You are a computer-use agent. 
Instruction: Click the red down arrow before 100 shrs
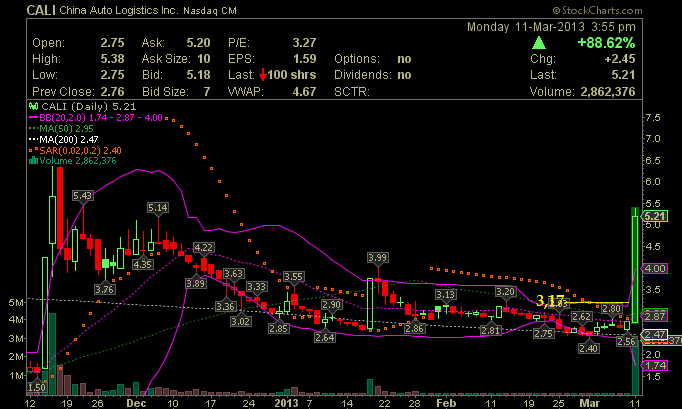tap(263, 75)
